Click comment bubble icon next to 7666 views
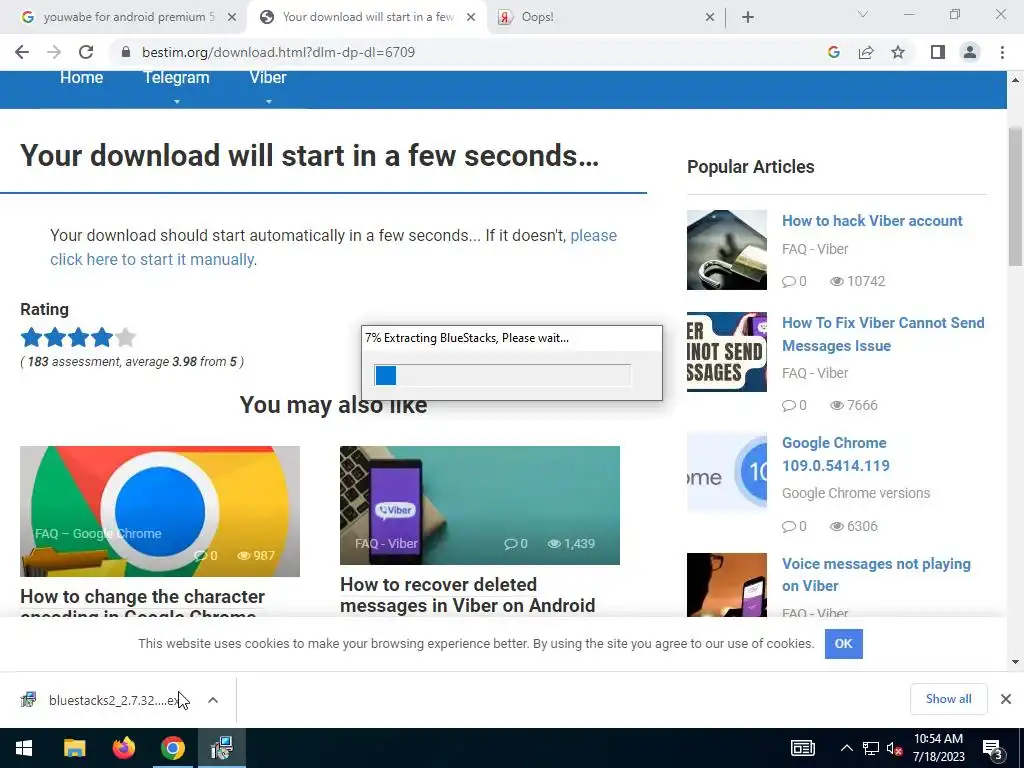 click(789, 406)
